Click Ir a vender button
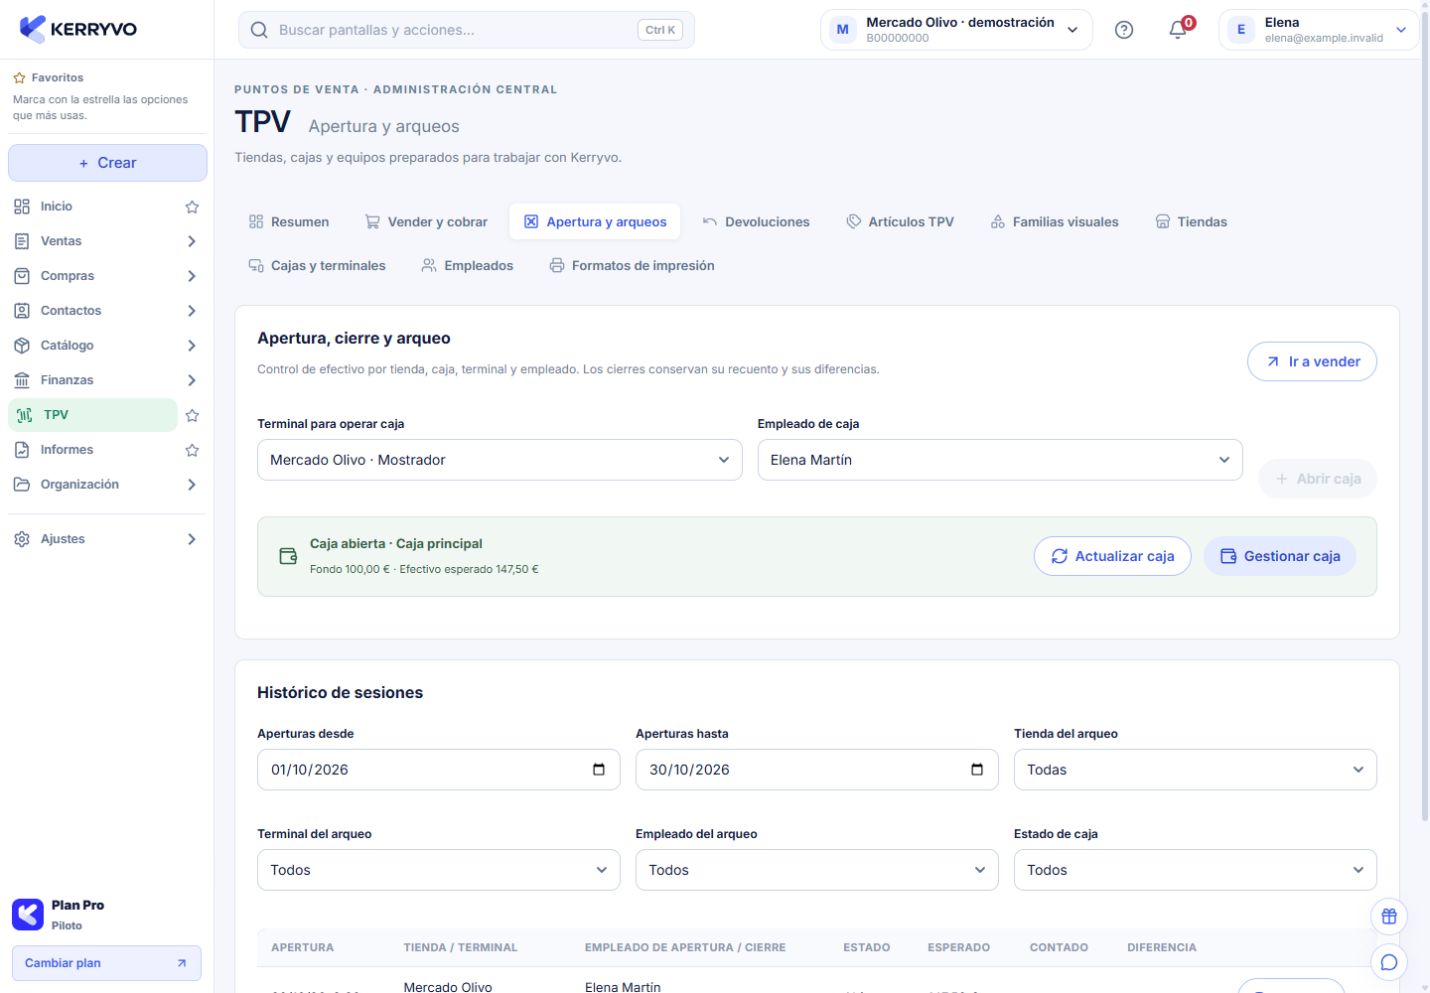Image resolution: width=1430 pixels, height=993 pixels. (x=1312, y=362)
